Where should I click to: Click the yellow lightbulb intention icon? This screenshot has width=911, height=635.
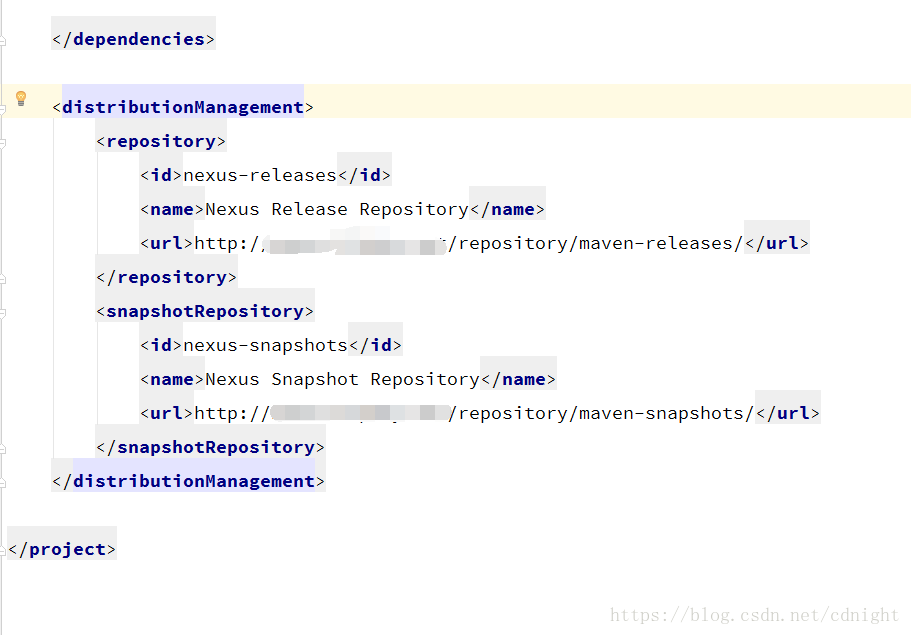click(x=21, y=98)
